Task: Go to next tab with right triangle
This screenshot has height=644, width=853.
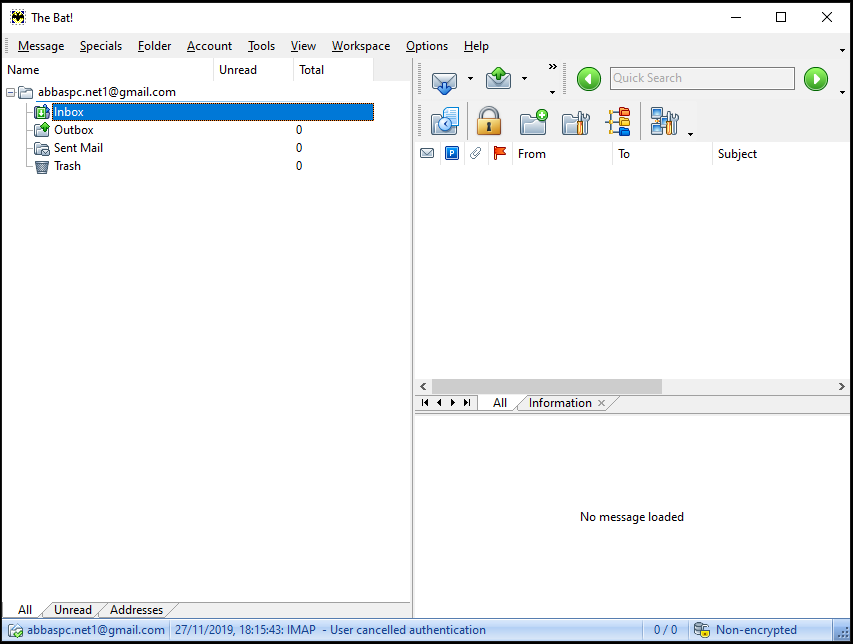Action: (x=453, y=402)
